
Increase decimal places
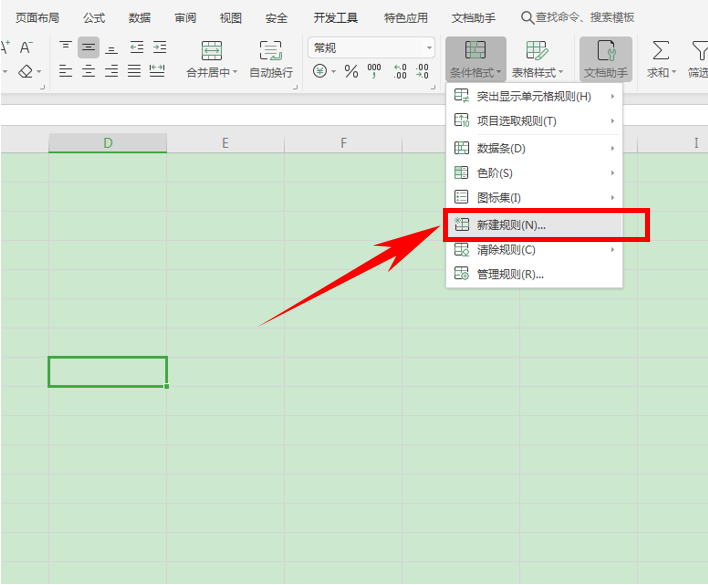(x=400, y=71)
